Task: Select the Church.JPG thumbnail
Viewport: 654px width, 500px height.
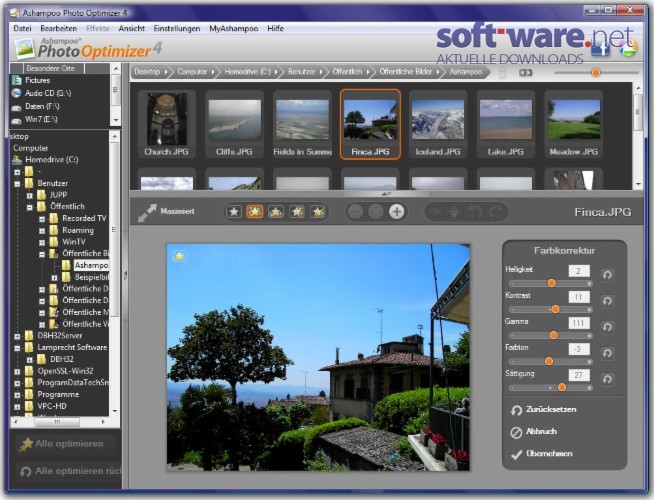Action: (166, 124)
